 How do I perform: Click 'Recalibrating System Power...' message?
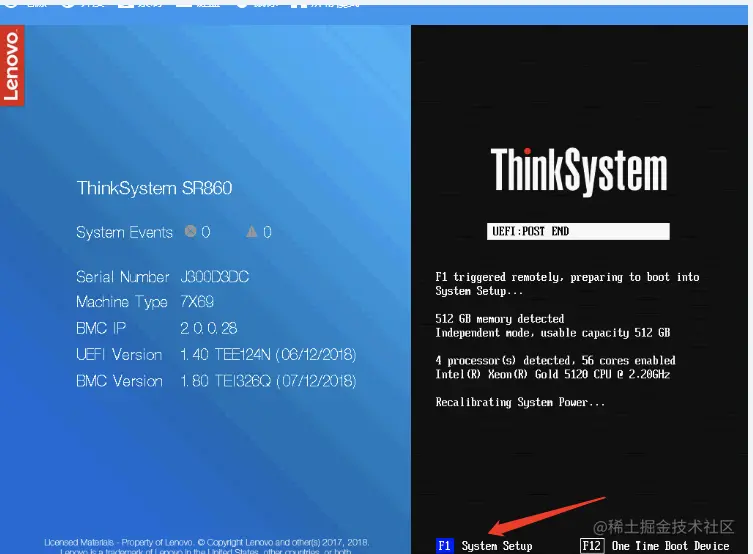520,402
